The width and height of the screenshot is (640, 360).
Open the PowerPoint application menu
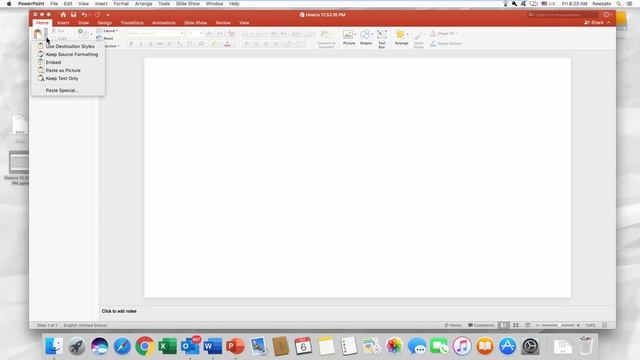(x=31, y=4)
